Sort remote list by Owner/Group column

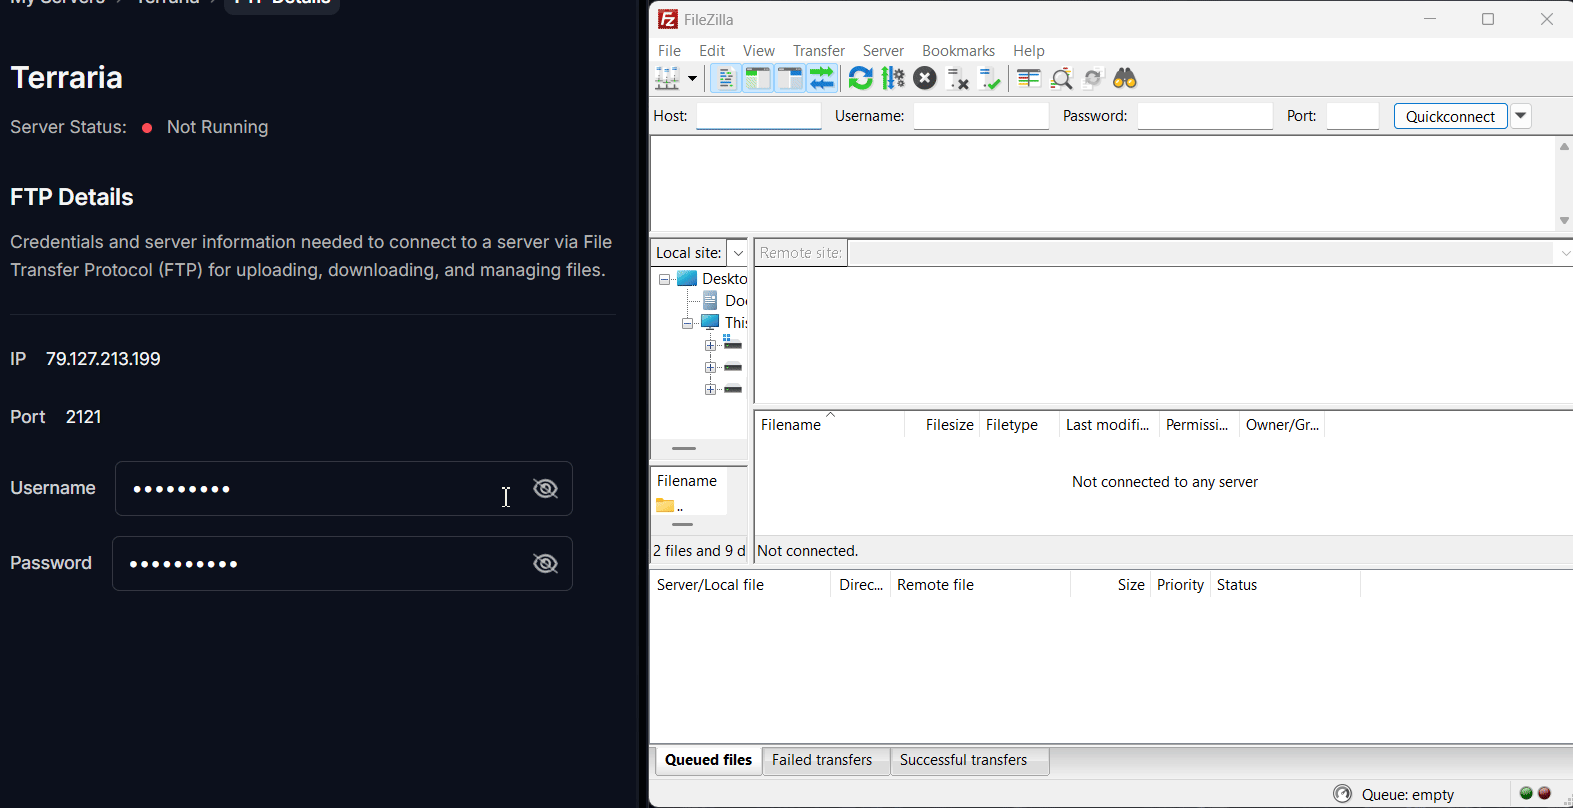[x=1283, y=425]
